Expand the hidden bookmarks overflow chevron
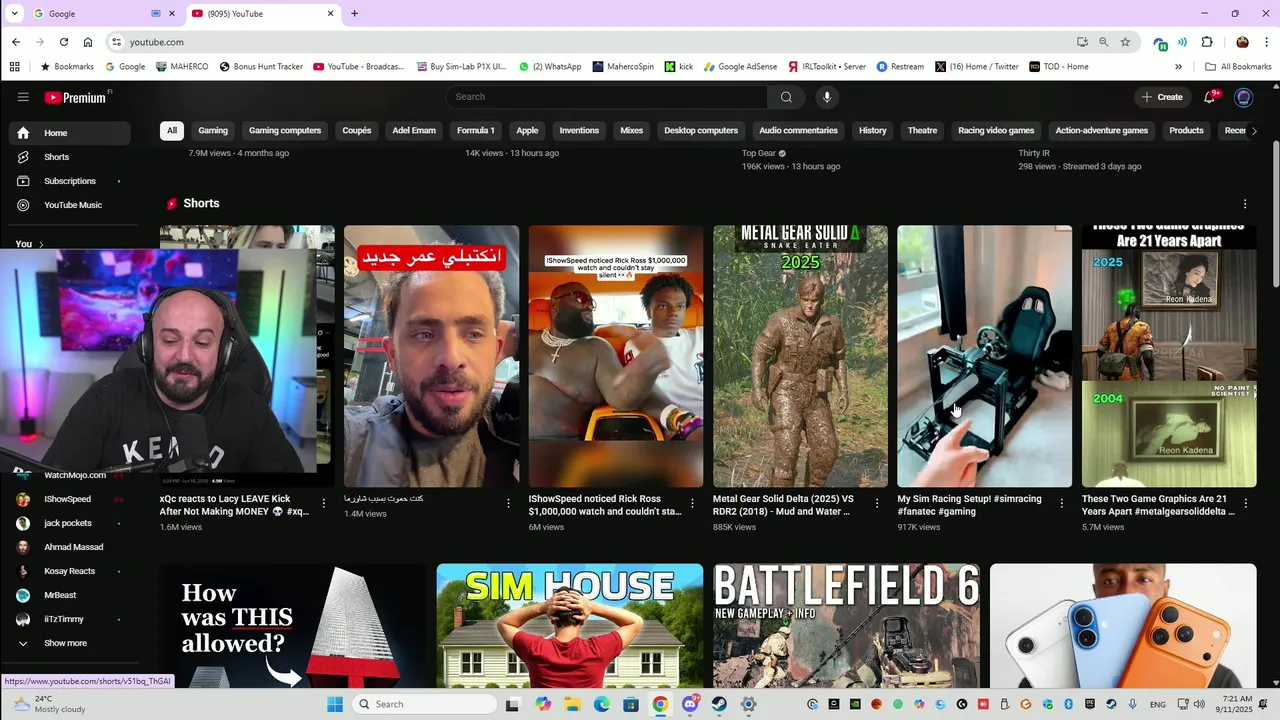 coord(1178,67)
